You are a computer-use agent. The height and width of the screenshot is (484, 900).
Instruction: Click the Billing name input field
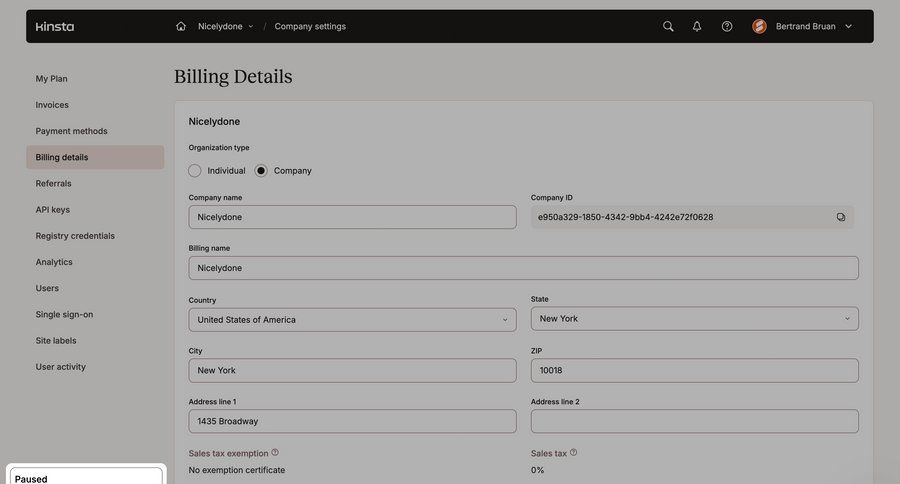click(523, 268)
